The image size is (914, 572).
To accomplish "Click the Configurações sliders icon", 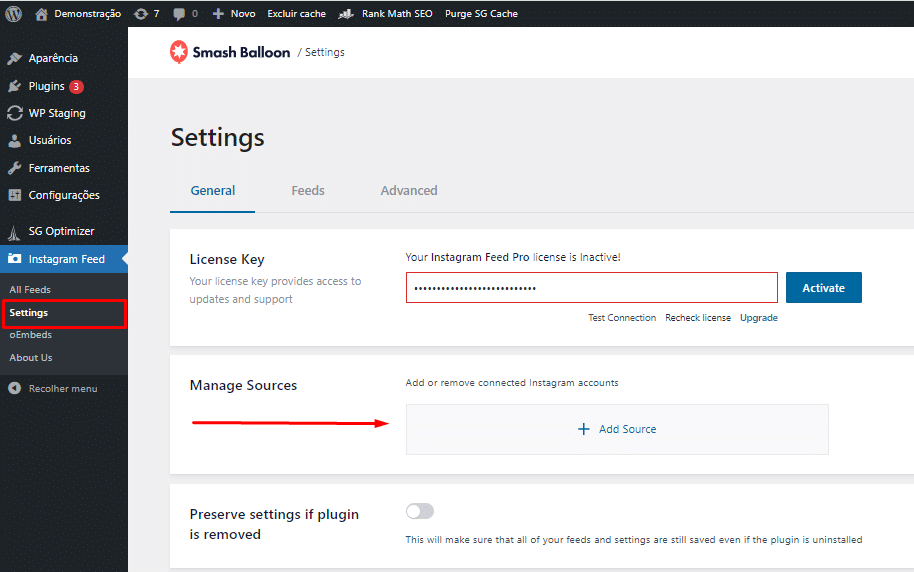I will [15, 195].
